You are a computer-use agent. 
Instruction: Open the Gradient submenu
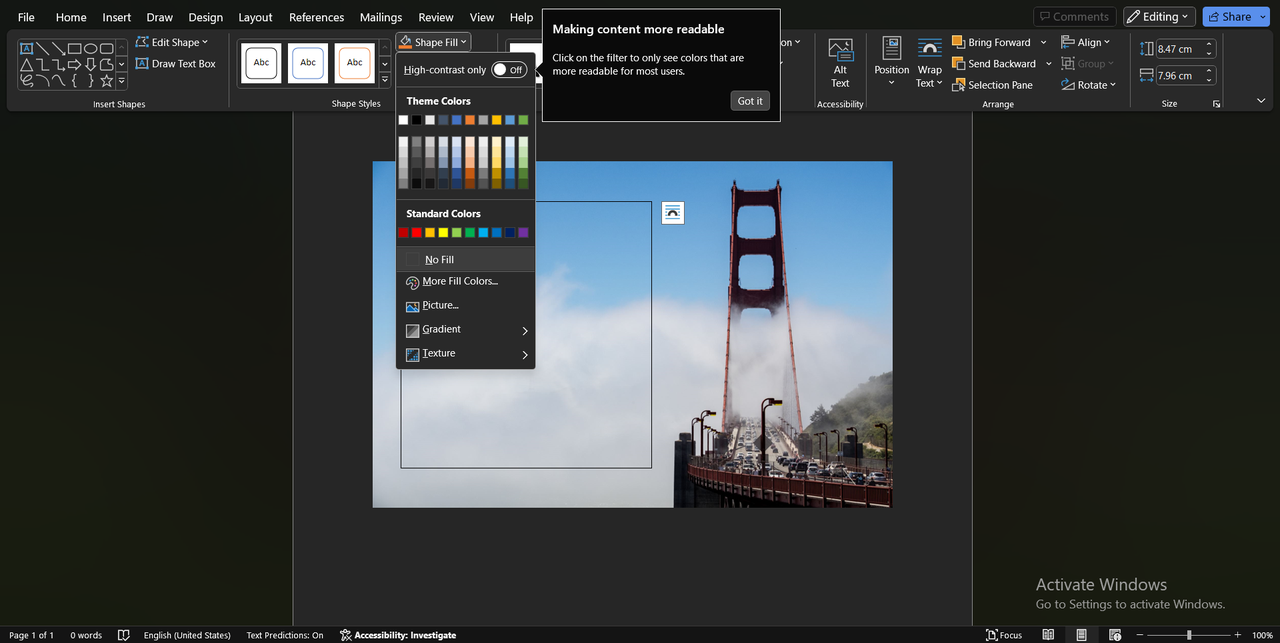(466, 329)
